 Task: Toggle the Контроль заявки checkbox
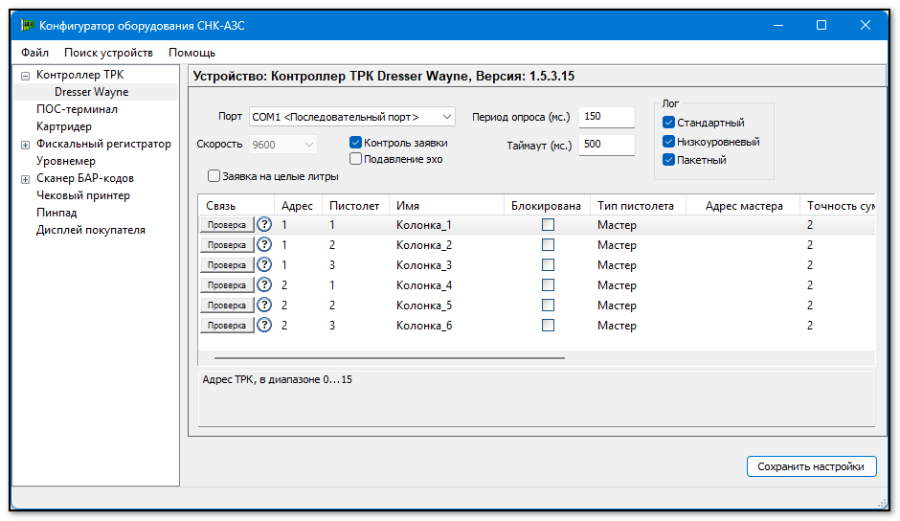[355, 142]
